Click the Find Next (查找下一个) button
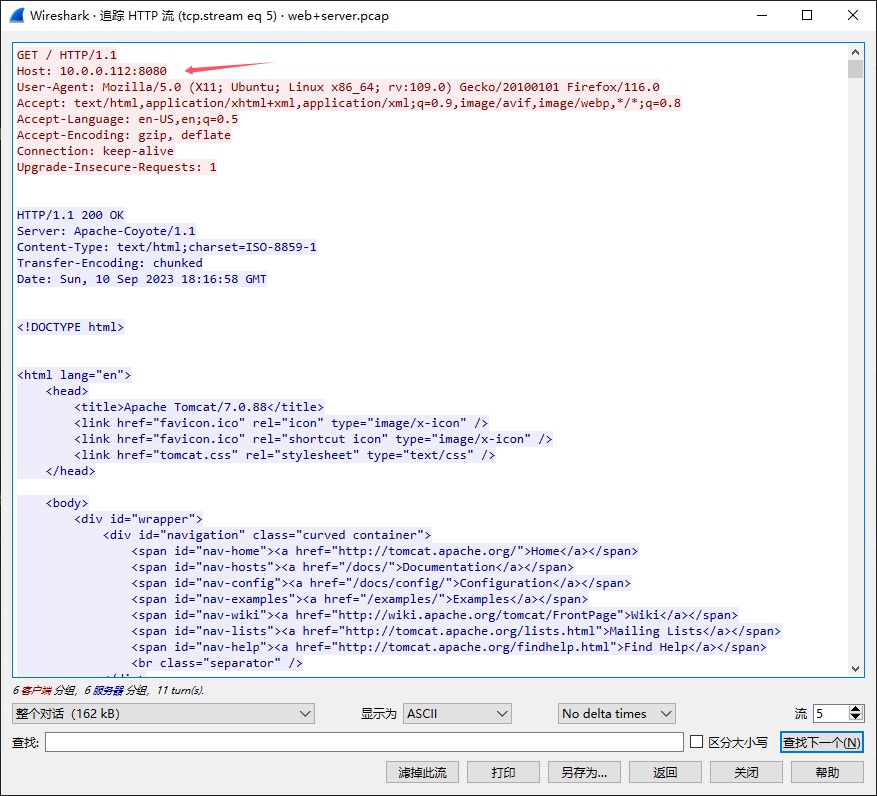The width and height of the screenshot is (877, 796). click(x=821, y=742)
